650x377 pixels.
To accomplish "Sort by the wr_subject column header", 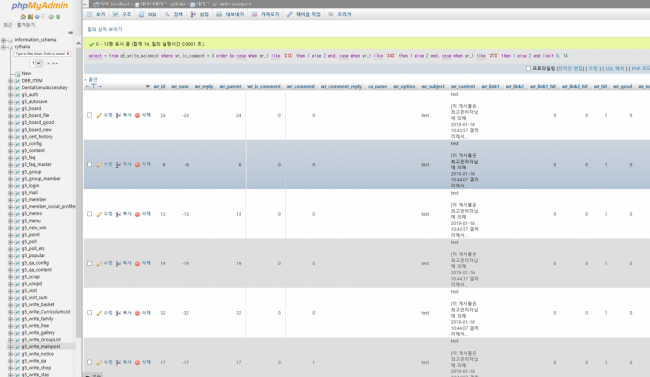I will tap(433, 86).
